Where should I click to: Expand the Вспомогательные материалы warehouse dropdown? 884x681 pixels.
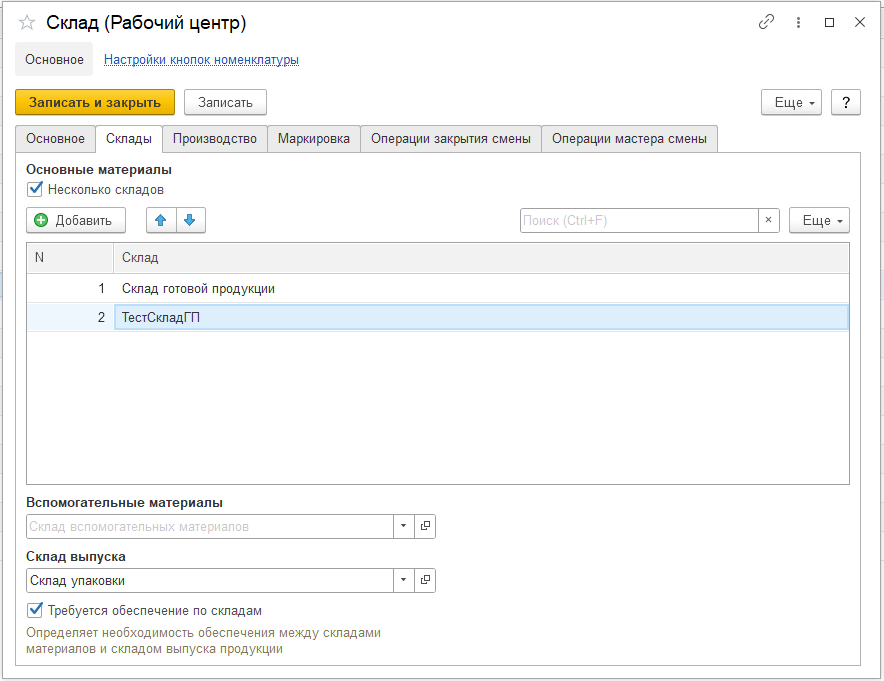pyautogui.click(x=404, y=526)
